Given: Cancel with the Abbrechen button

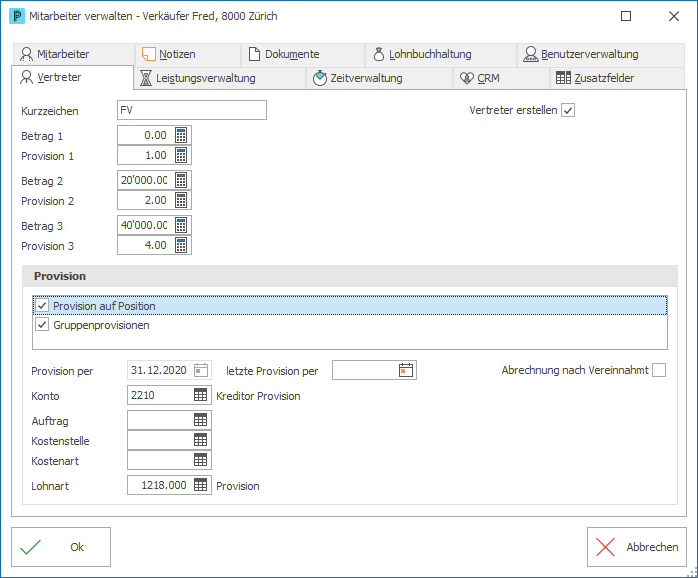Looking at the screenshot, I should [637, 547].
